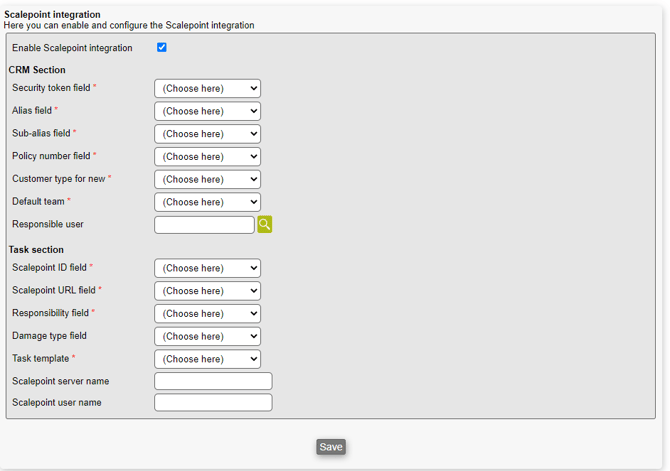Screen dimensions: 670x471
Task: Open the Security token field dropdown
Action: coord(207,88)
